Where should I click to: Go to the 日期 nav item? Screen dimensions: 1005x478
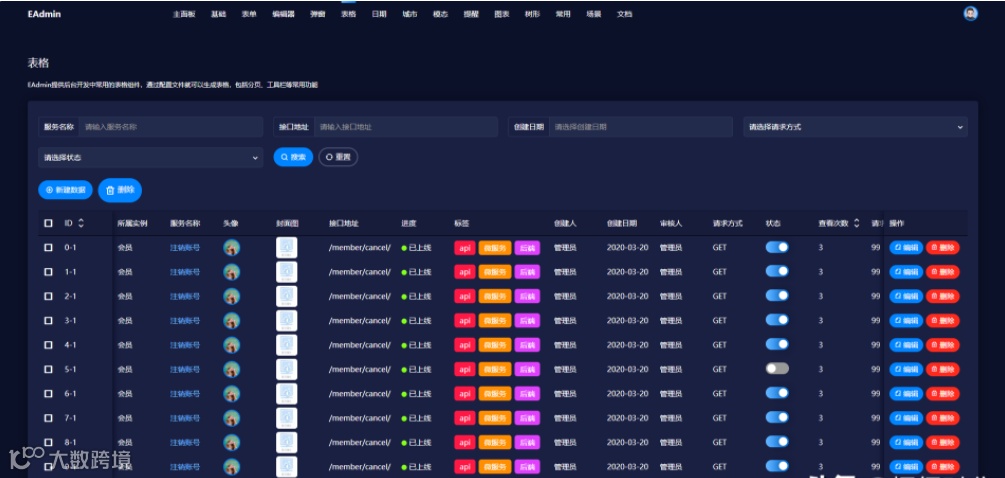click(379, 13)
